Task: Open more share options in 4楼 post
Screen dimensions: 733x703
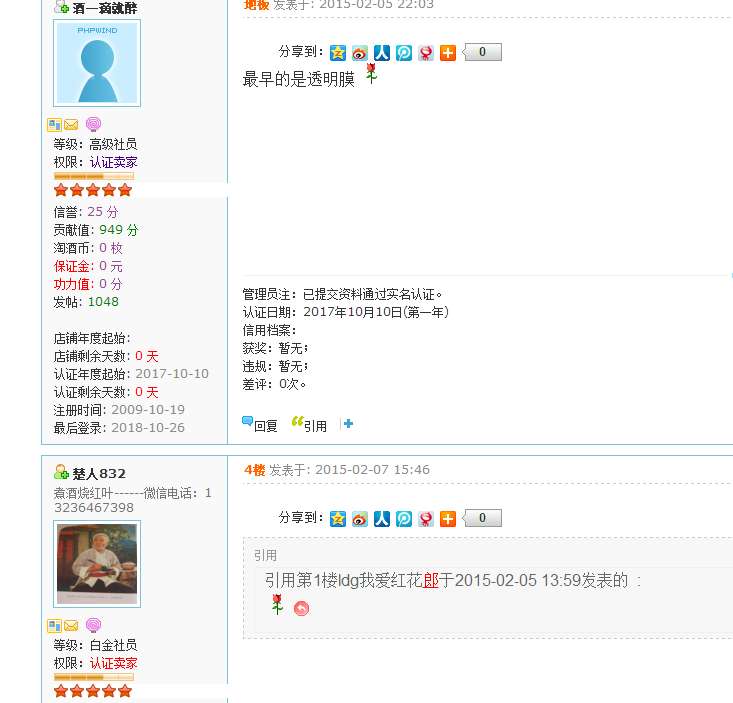Action: (447, 519)
